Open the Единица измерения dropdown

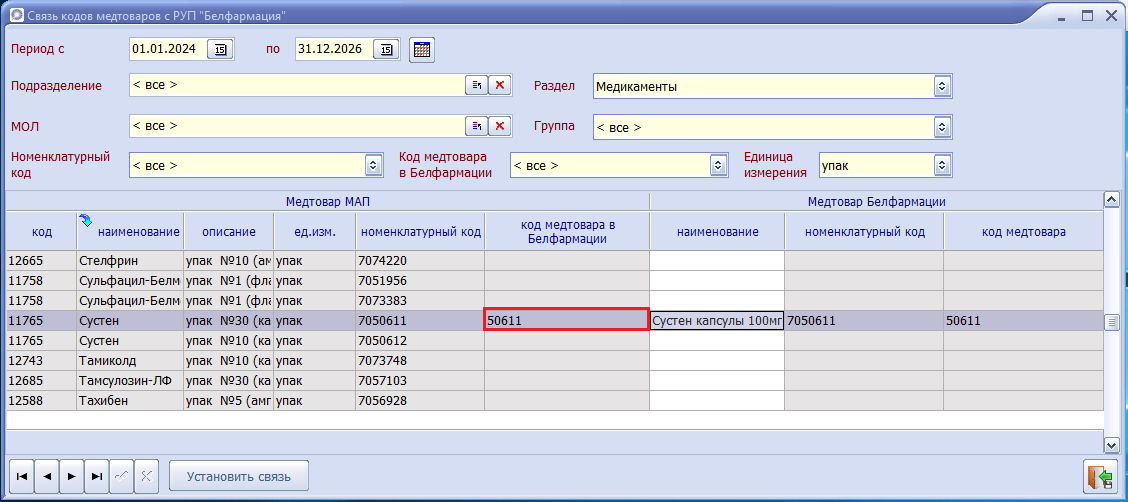941,165
